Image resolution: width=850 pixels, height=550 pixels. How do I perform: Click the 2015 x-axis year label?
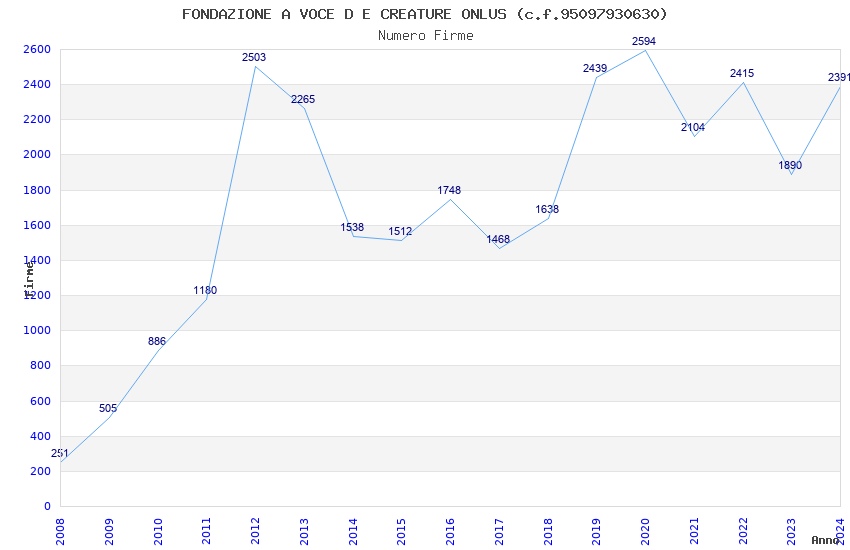pos(402,531)
